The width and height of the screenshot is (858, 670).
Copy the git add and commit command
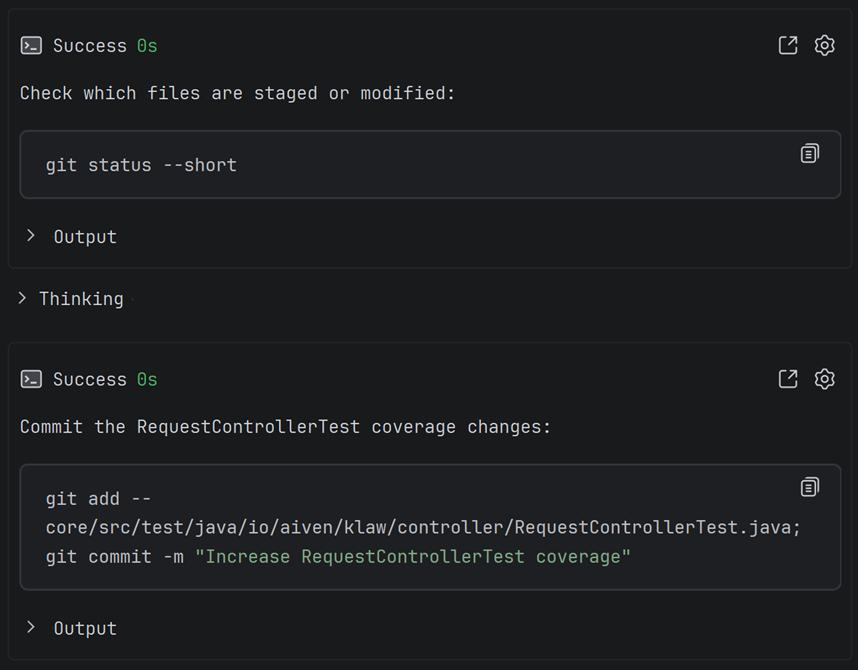pos(810,487)
